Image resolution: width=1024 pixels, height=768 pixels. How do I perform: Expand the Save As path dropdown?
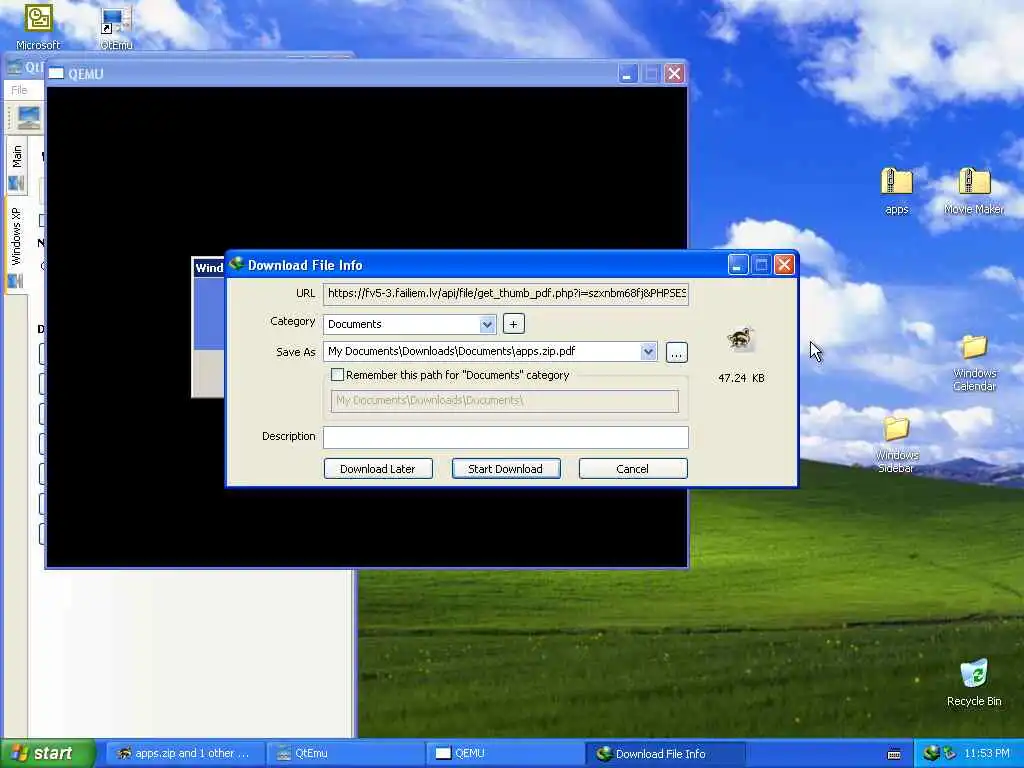tap(648, 351)
